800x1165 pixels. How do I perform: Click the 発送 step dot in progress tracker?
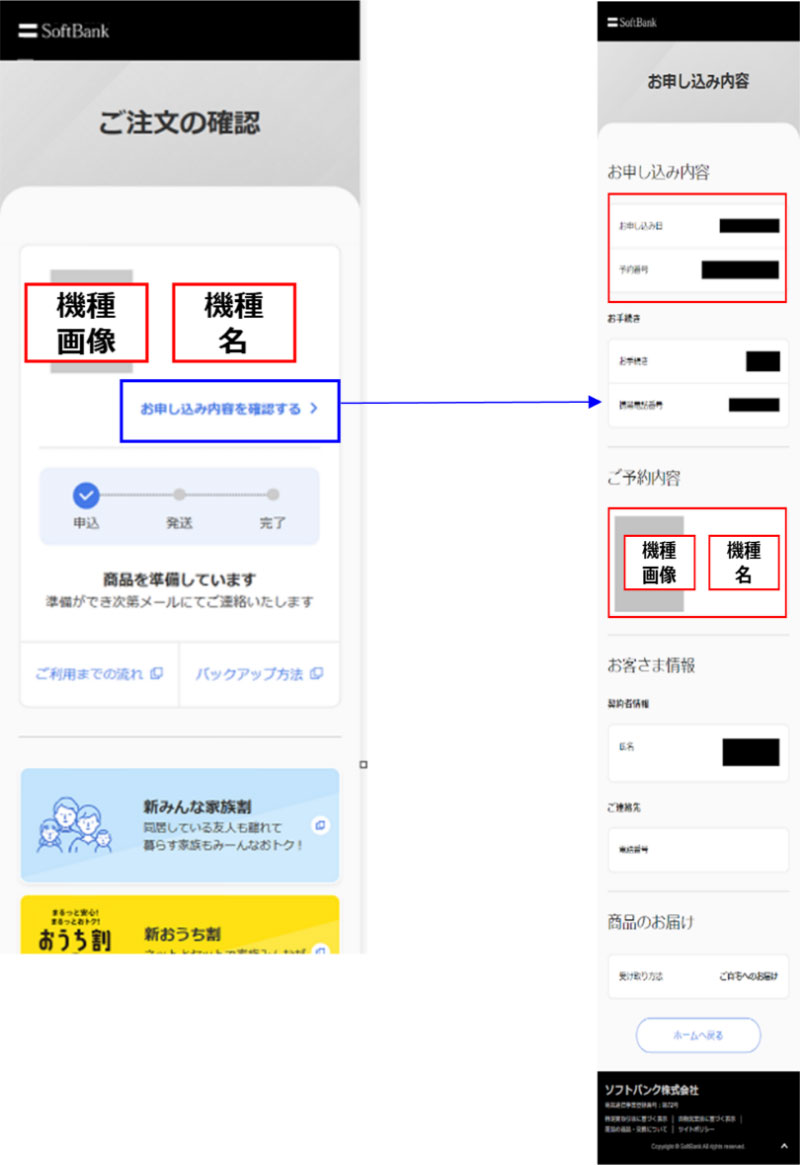[179, 494]
